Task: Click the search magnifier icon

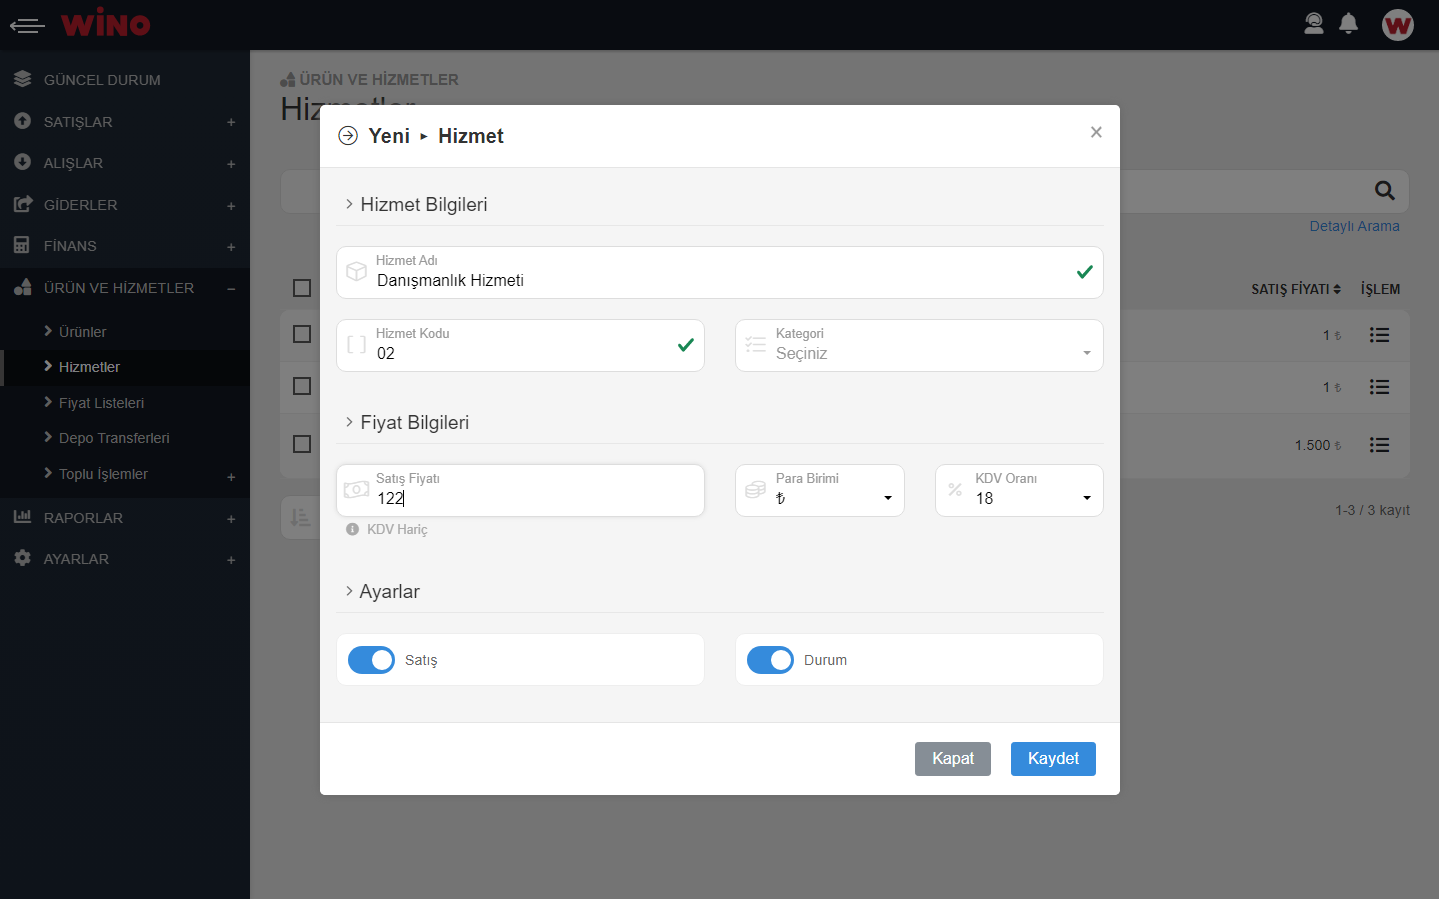Action: point(1384,191)
